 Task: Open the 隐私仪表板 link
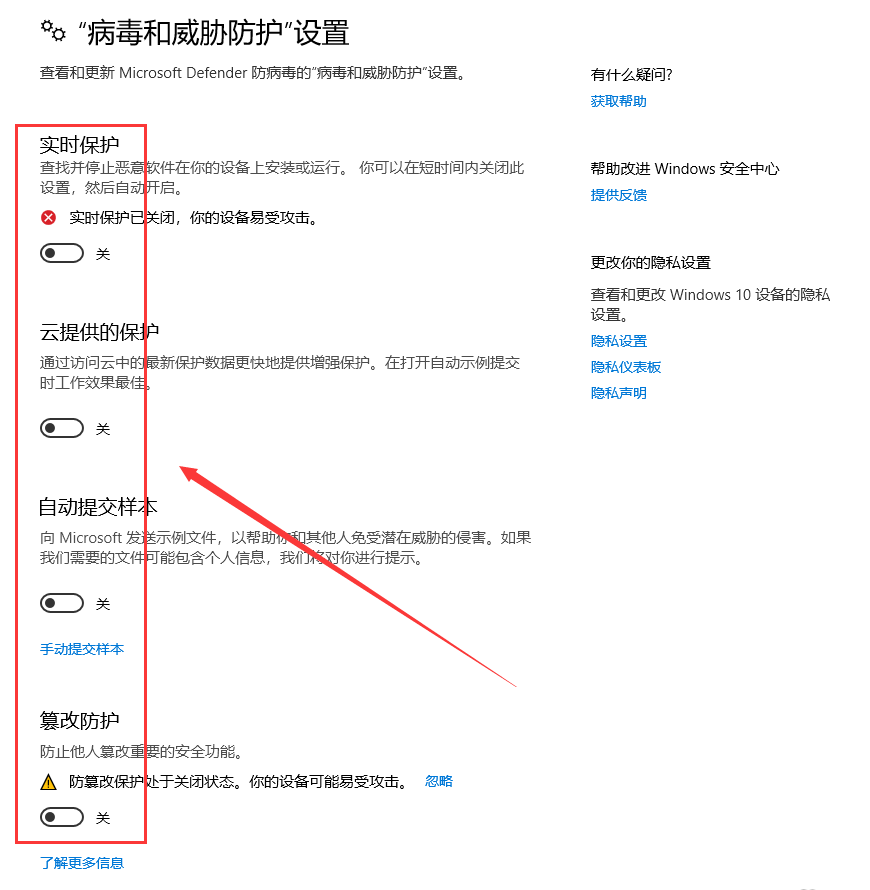[x=626, y=367]
